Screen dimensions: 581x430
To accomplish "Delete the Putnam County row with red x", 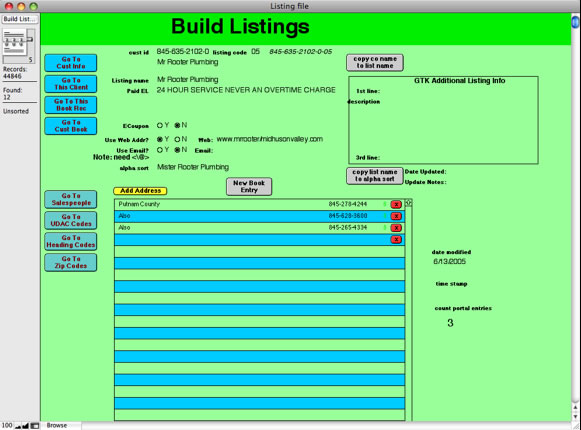I will coord(396,204).
